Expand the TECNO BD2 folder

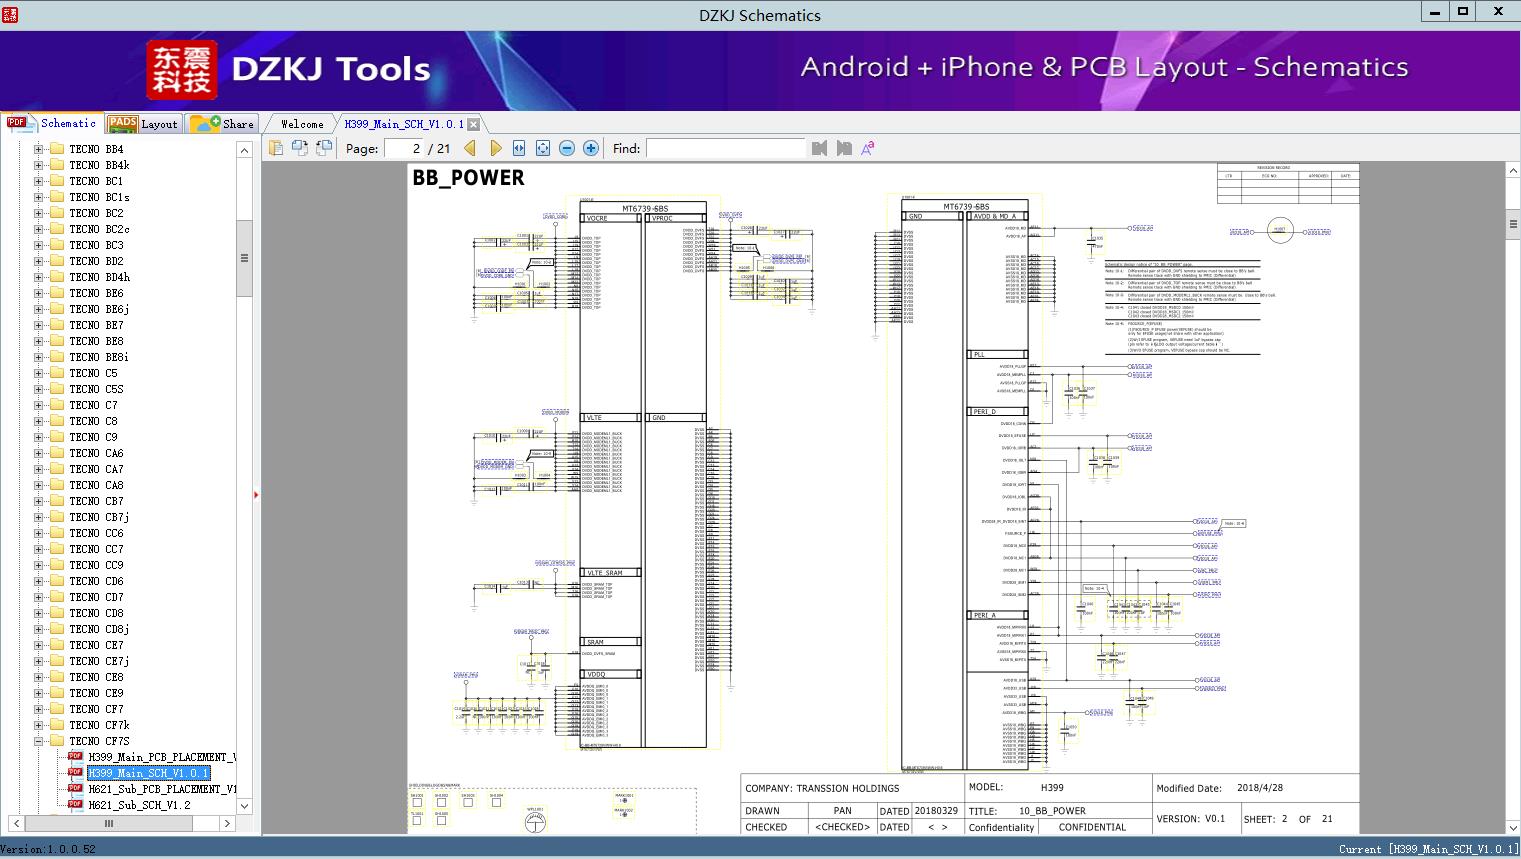[38, 261]
